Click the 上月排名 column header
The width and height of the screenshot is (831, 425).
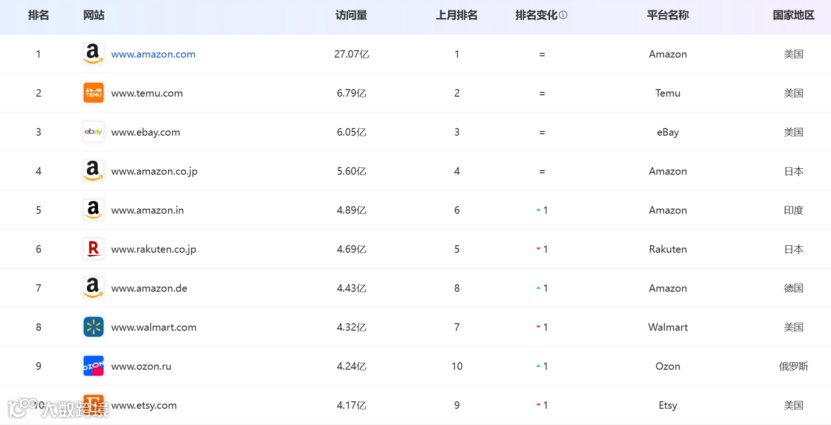[x=457, y=15]
